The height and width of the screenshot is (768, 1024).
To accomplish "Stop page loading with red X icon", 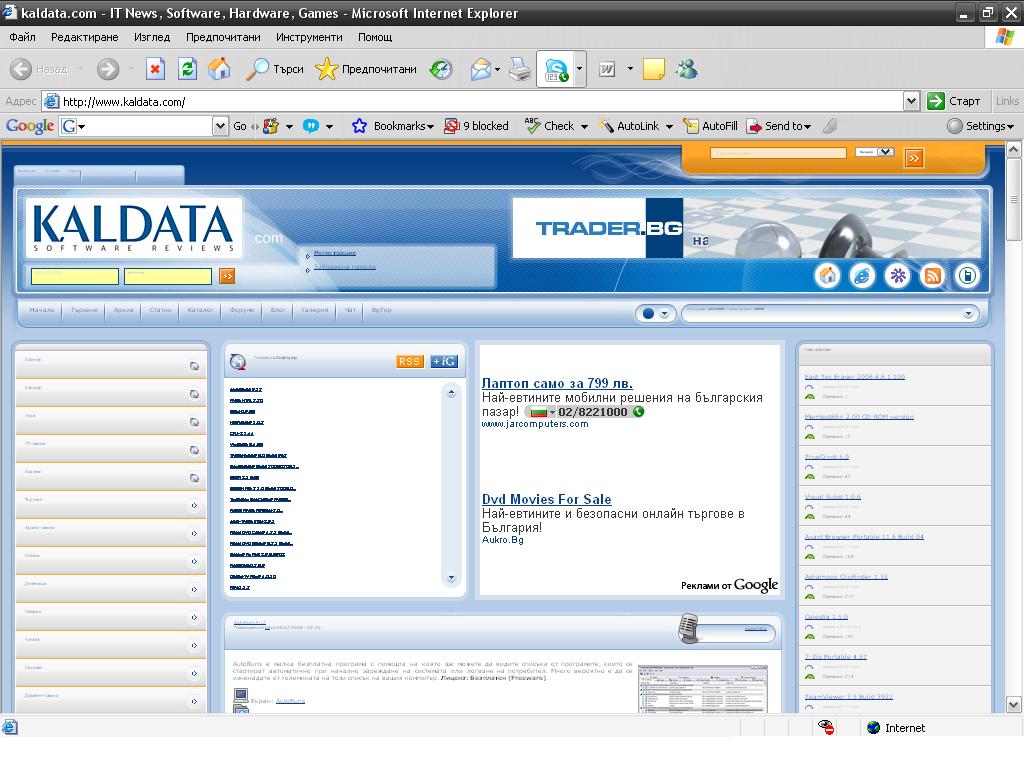I will click(x=155, y=69).
